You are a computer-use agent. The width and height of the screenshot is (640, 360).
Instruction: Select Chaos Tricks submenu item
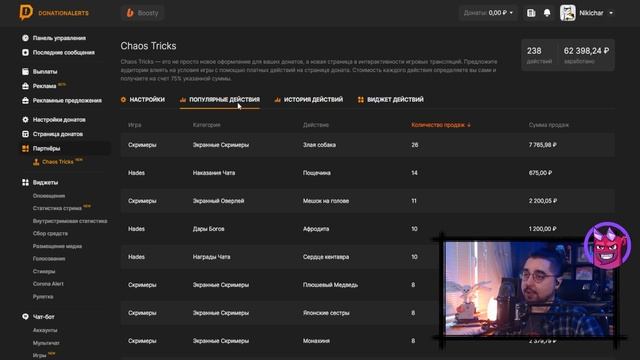pos(58,162)
